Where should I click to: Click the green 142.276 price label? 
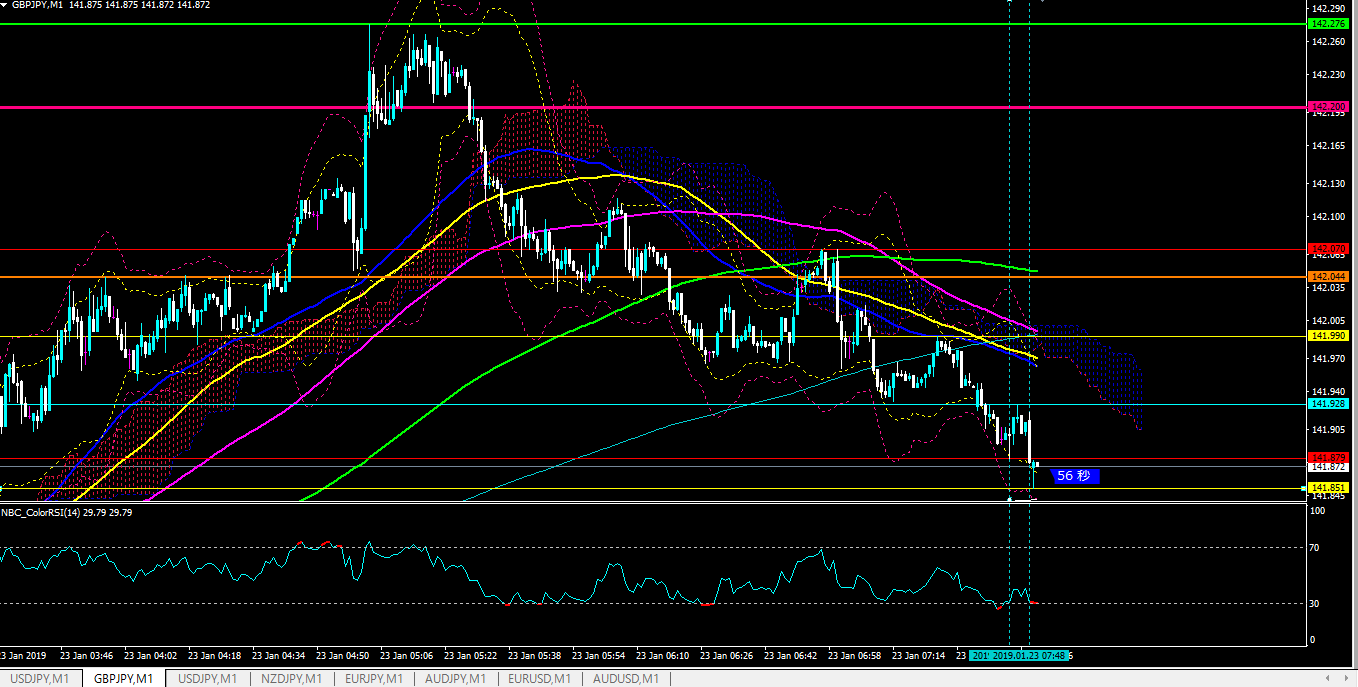[x=1326, y=23]
